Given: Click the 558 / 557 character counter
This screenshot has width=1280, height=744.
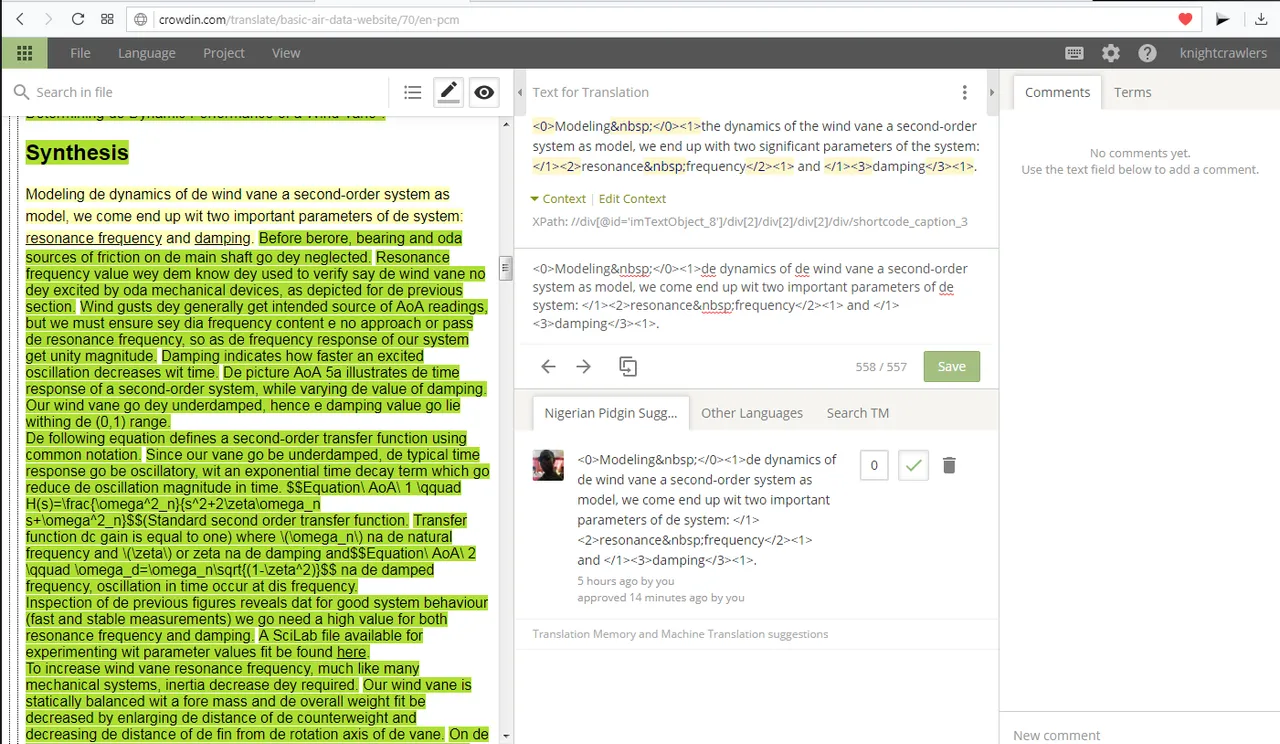Looking at the screenshot, I should click(x=881, y=367).
